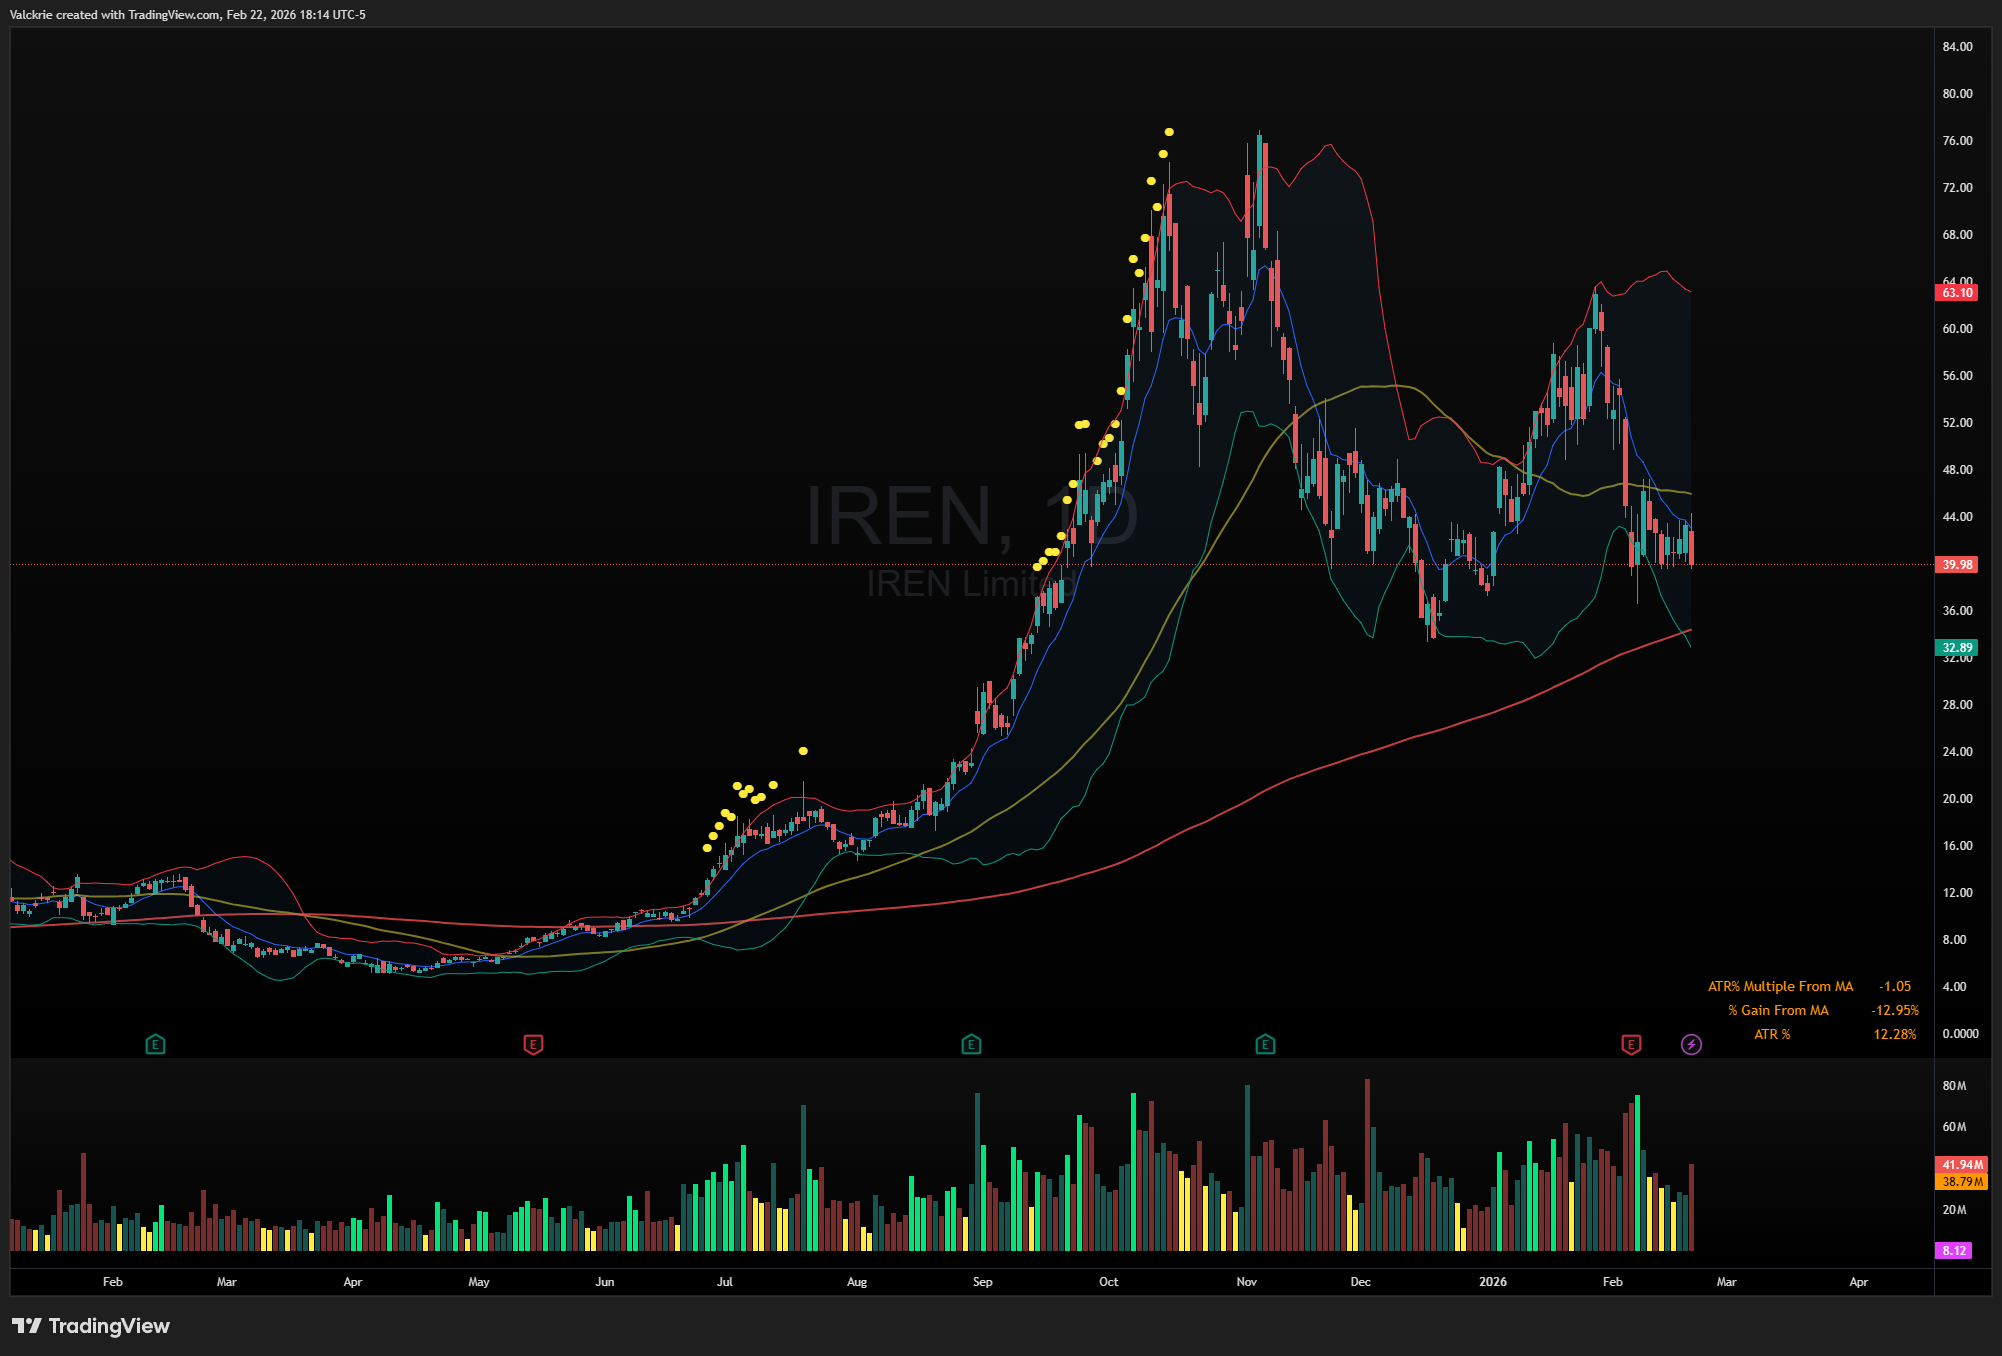The image size is (2002, 1356).
Task: Open the green earnings marker after Nov
Action: 1265,1045
